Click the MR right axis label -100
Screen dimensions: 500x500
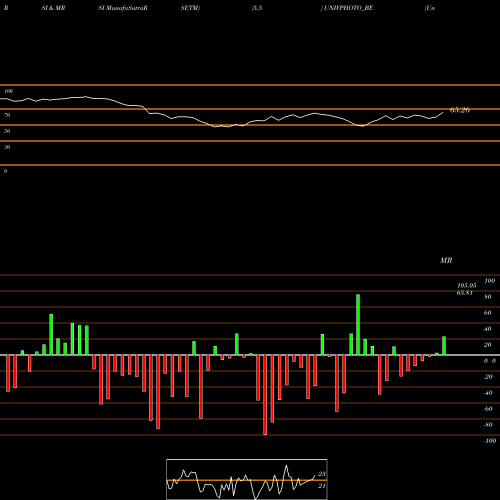point(490,441)
